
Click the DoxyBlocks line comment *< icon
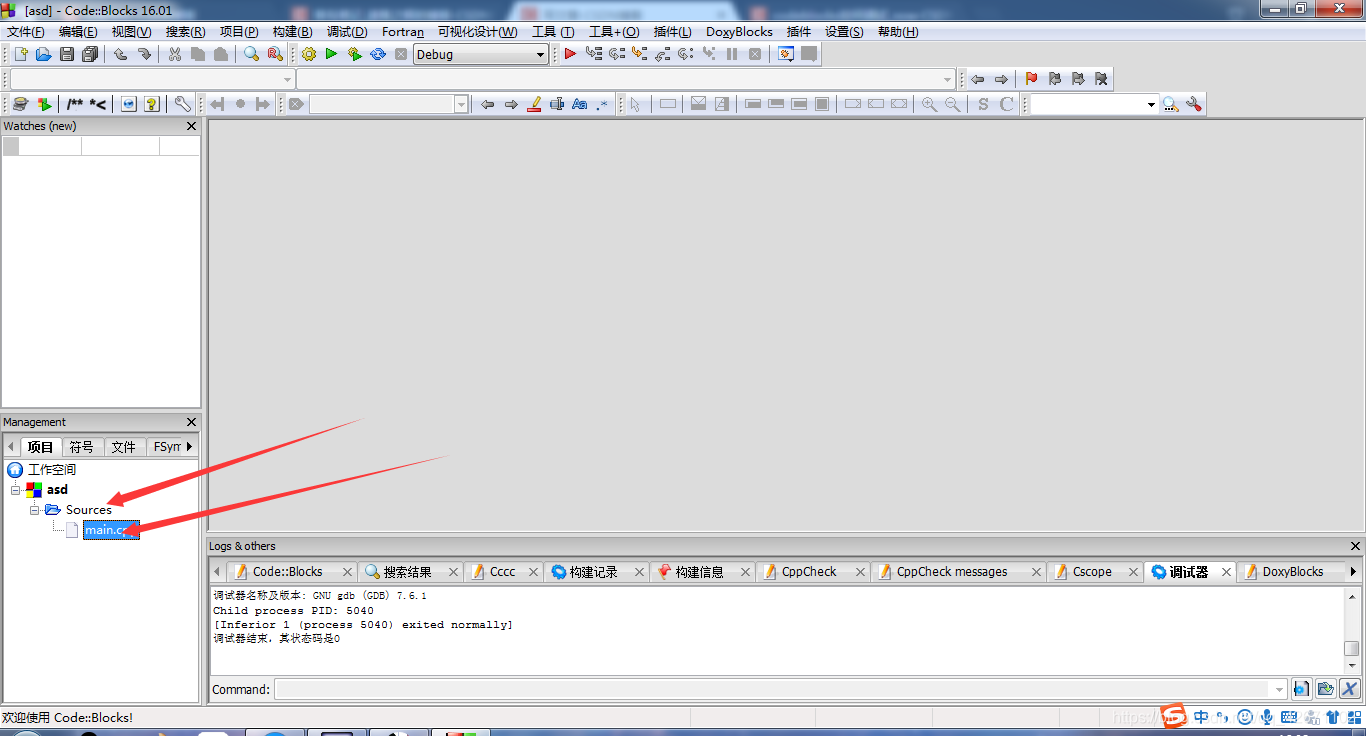coord(97,104)
